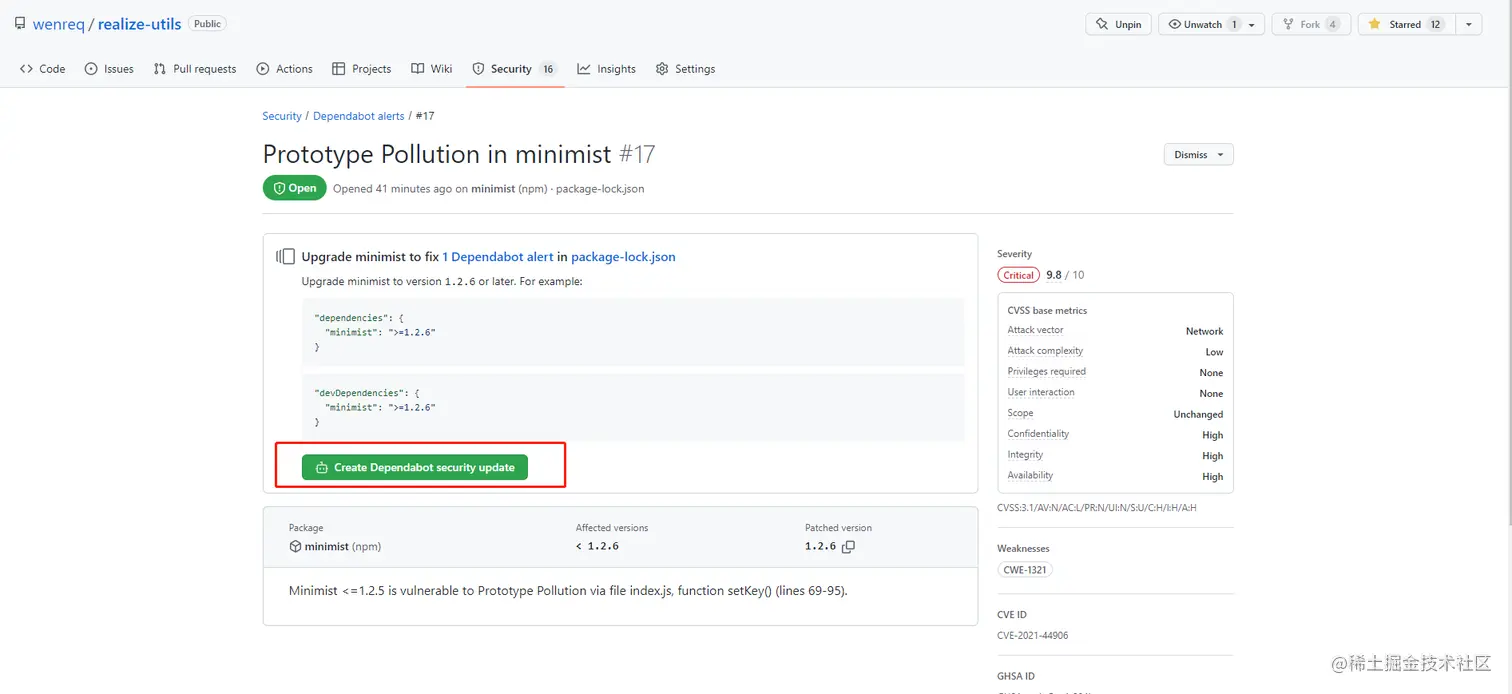Click the Starred button

coord(1406,24)
